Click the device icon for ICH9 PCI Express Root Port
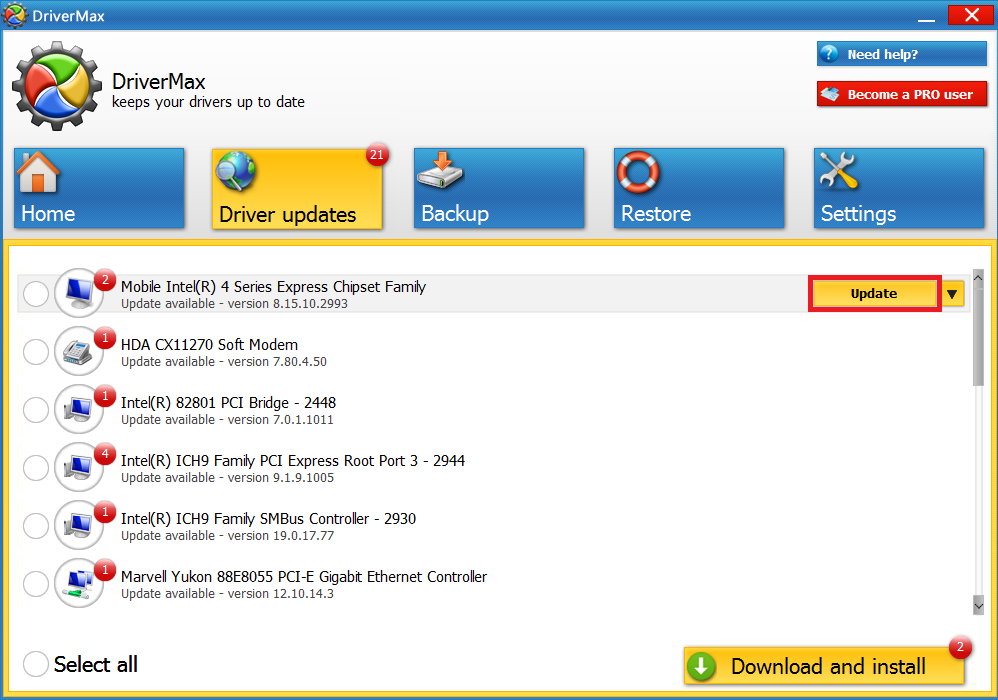The height and width of the screenshot is (700, 998). click(79, 466)
